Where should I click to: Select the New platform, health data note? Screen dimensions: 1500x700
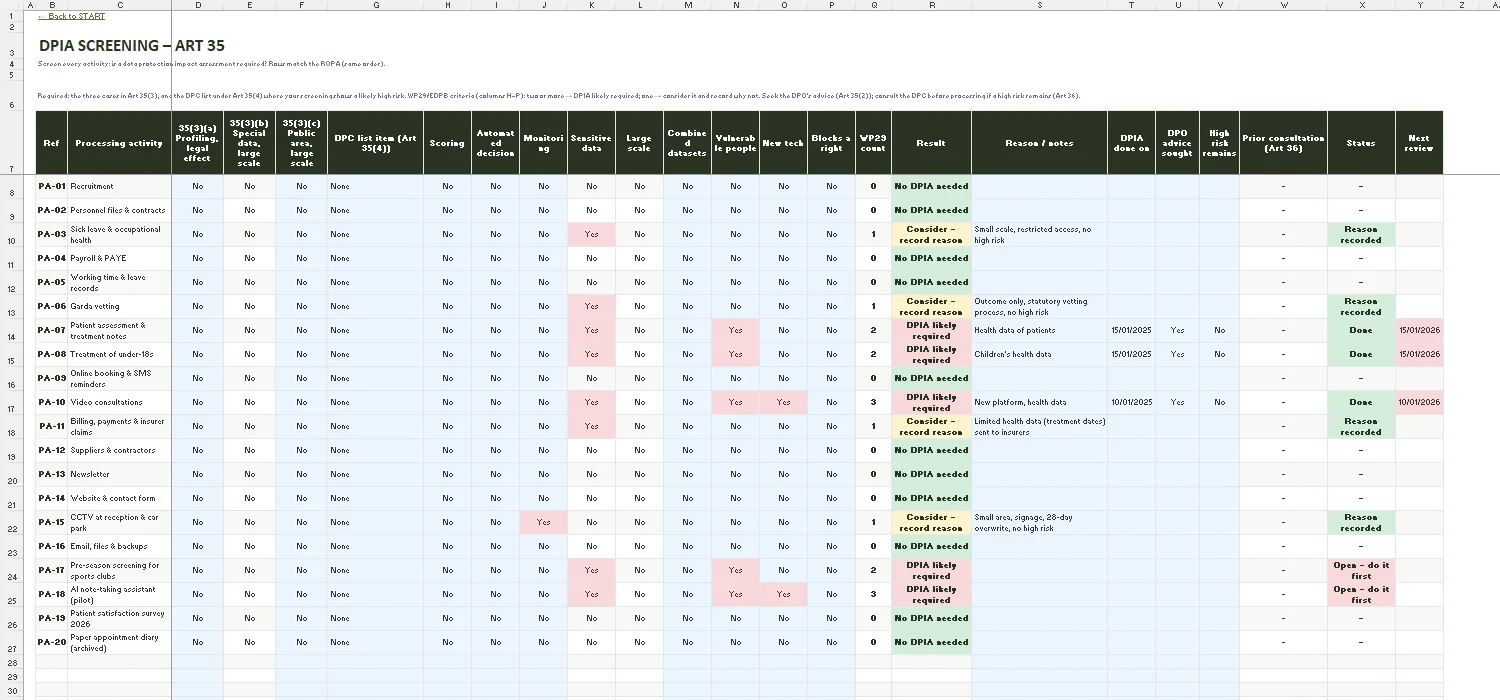click(1040, 403)
